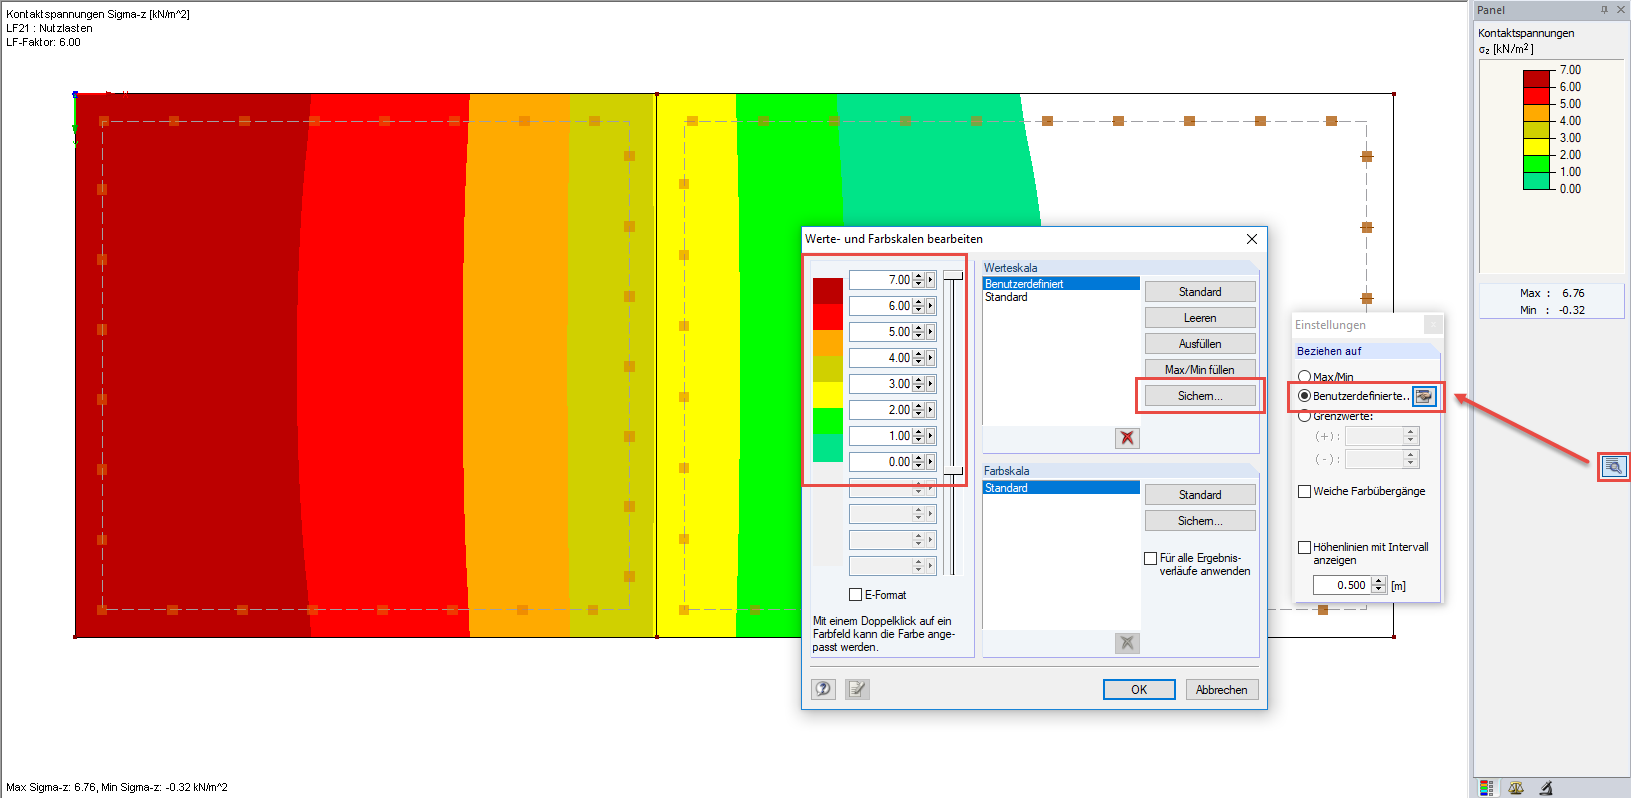Select the Benutzerdefinierte radio option
Viewport: 1631px width, 798px height.
[1304, 396]
